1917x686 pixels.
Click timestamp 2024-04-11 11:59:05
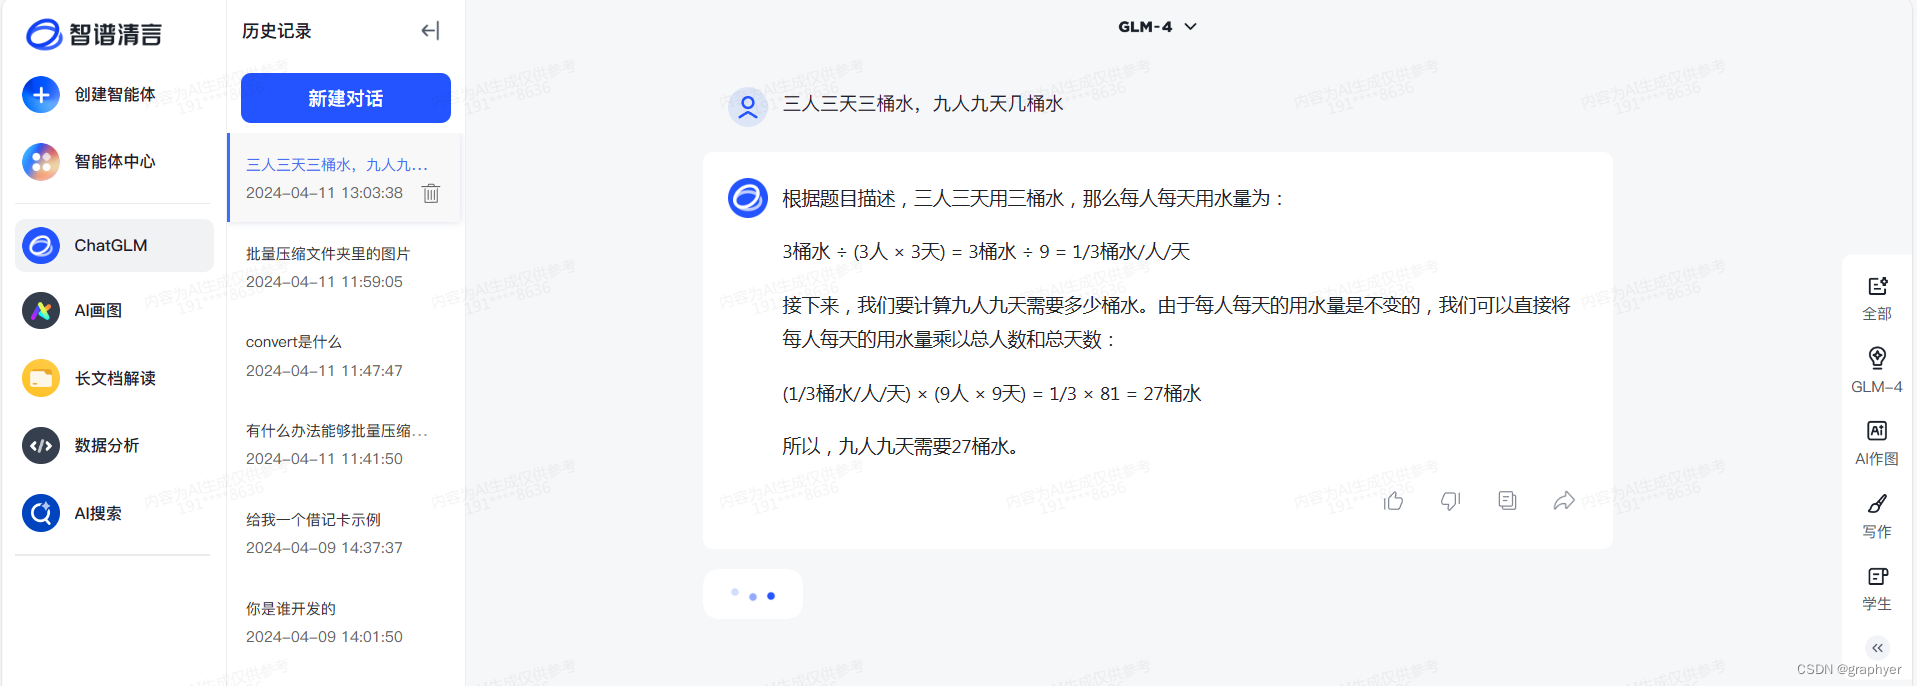[324, 282]
